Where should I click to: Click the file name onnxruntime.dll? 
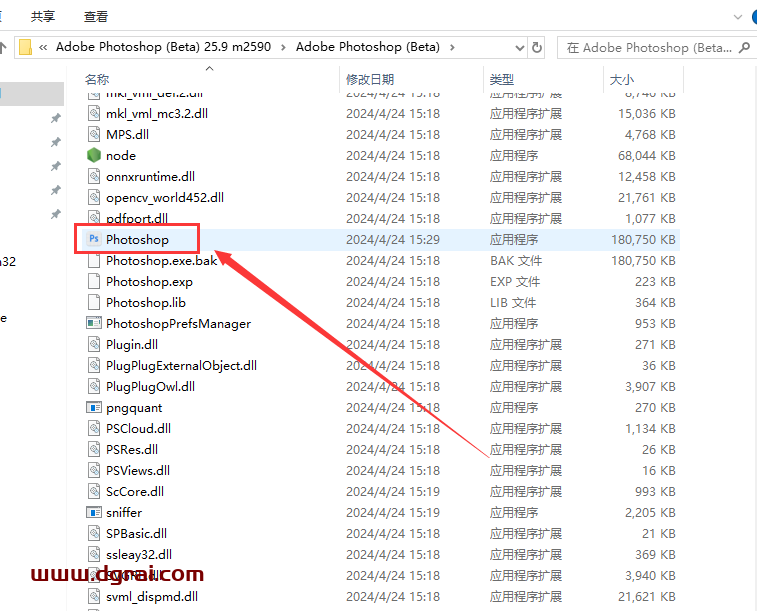[151, 176]
